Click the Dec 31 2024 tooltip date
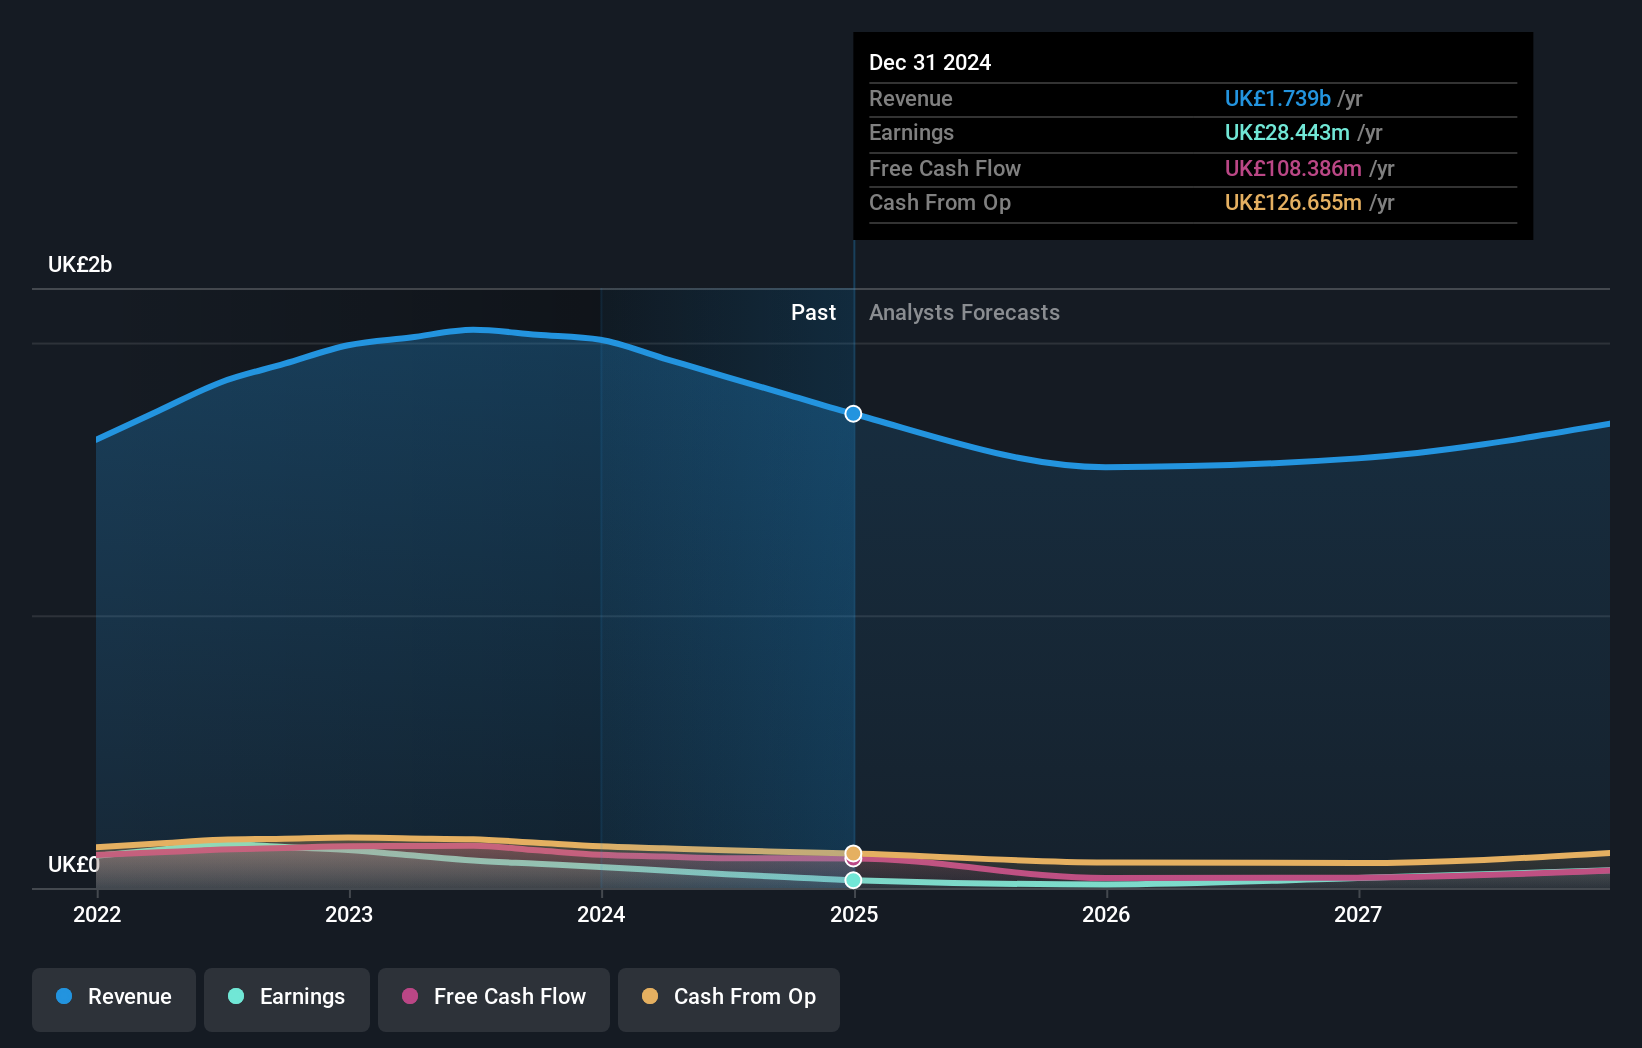 point(930,62)
